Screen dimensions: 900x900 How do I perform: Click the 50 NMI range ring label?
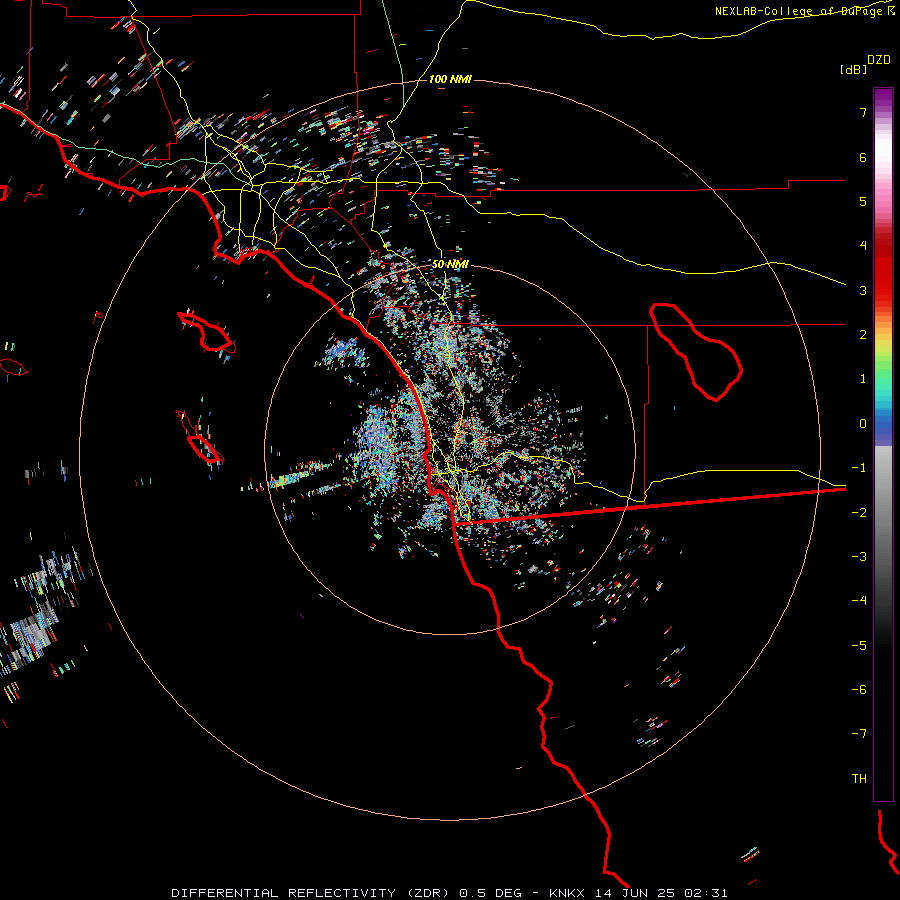click(450, 264)
